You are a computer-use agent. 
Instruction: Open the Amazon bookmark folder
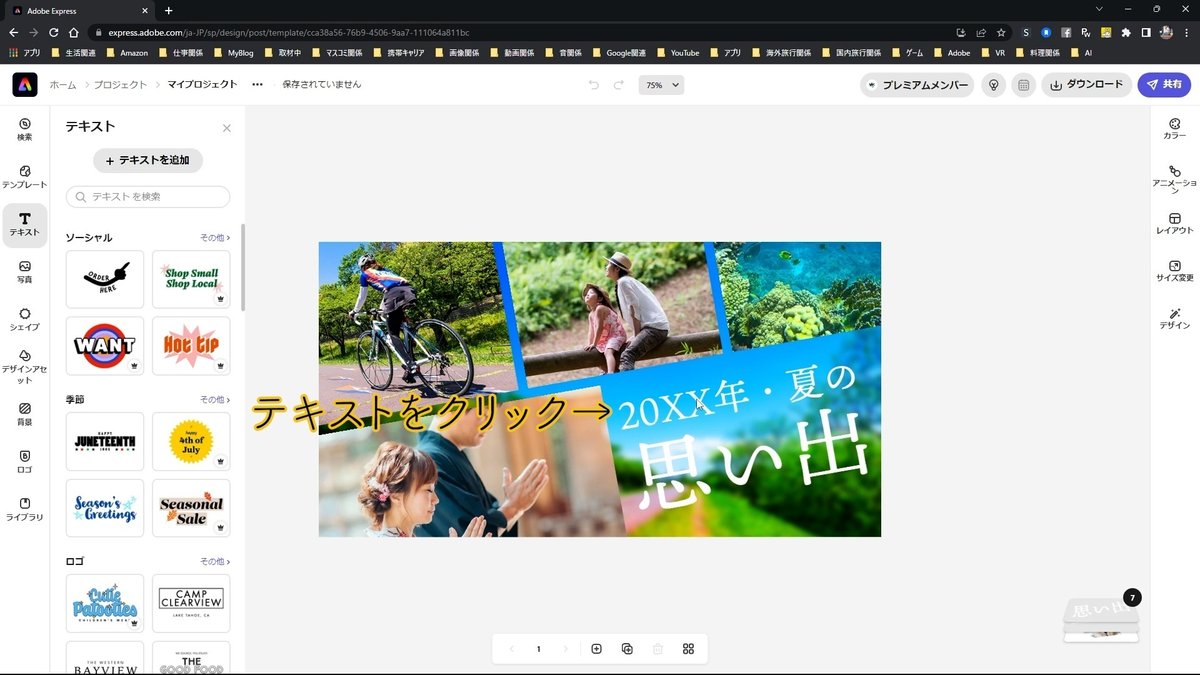click(x=127, y=52)
